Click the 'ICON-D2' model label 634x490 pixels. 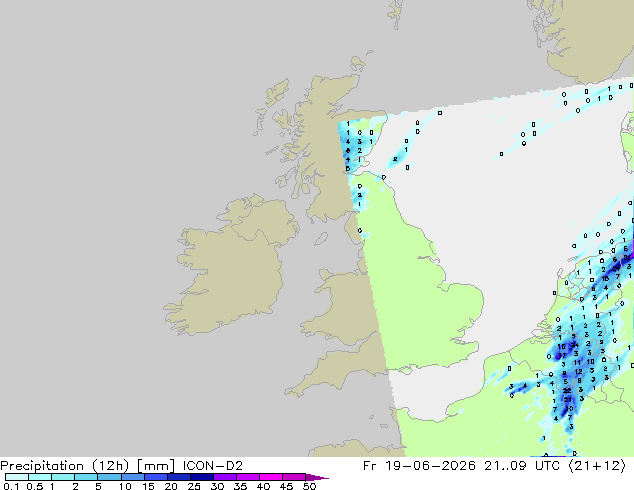(x=213, y=466)
